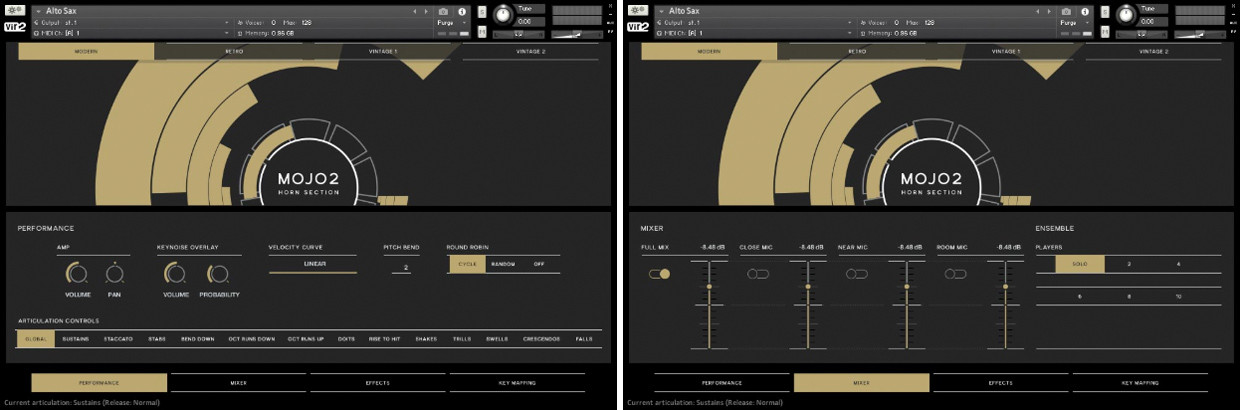Set Ensemble players to Solo
The image size is (1240, 410).
1079,264
